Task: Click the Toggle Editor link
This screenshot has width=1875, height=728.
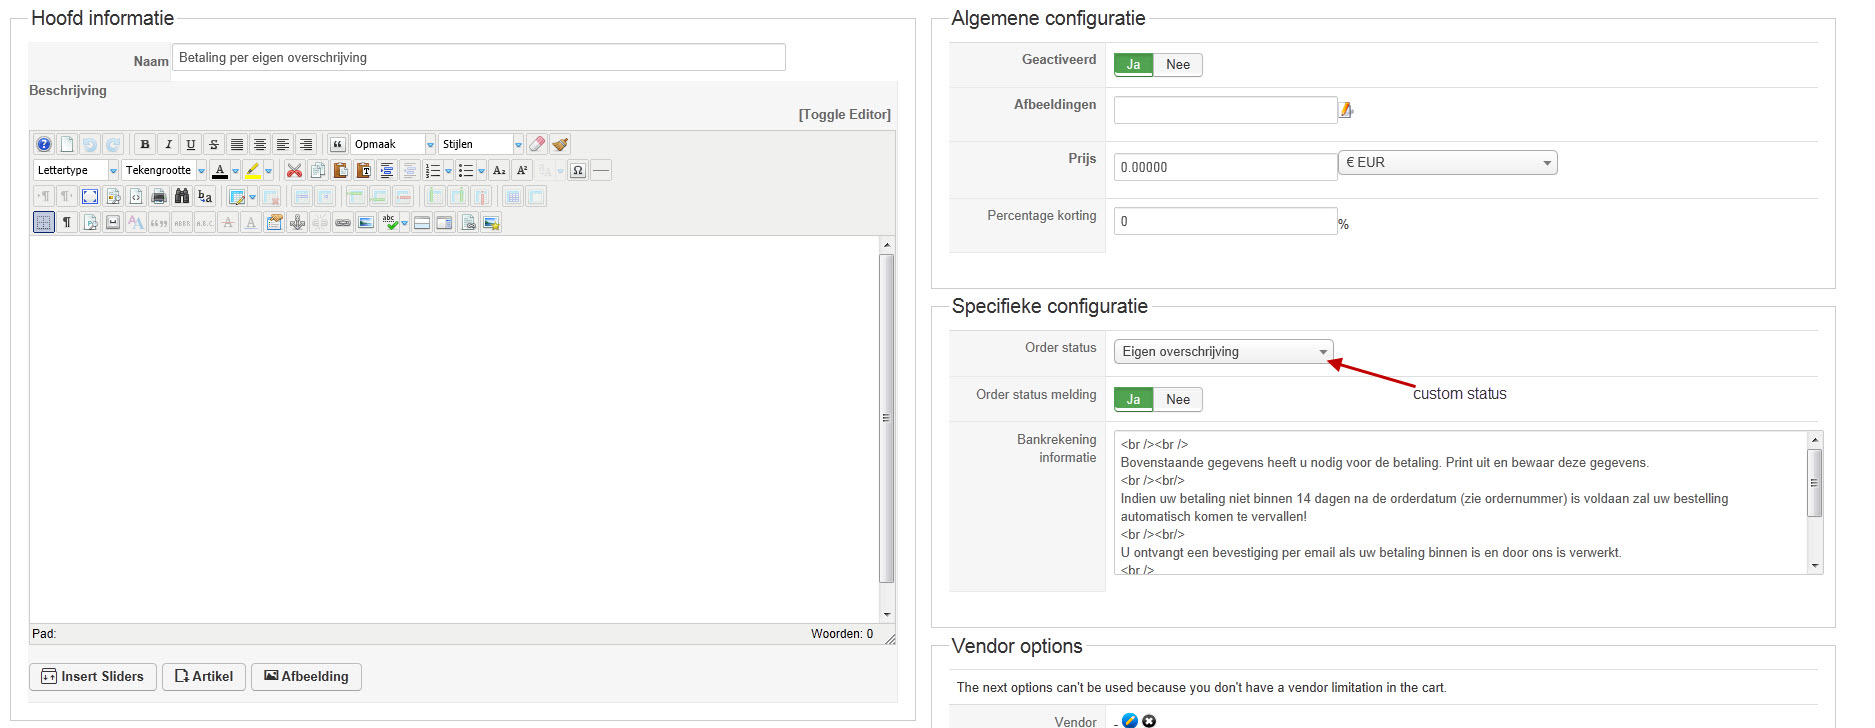Action: [x=844, y=115]
